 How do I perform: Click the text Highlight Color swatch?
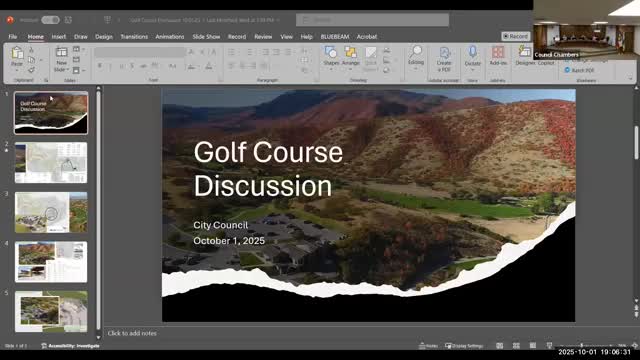pos(191,66)
